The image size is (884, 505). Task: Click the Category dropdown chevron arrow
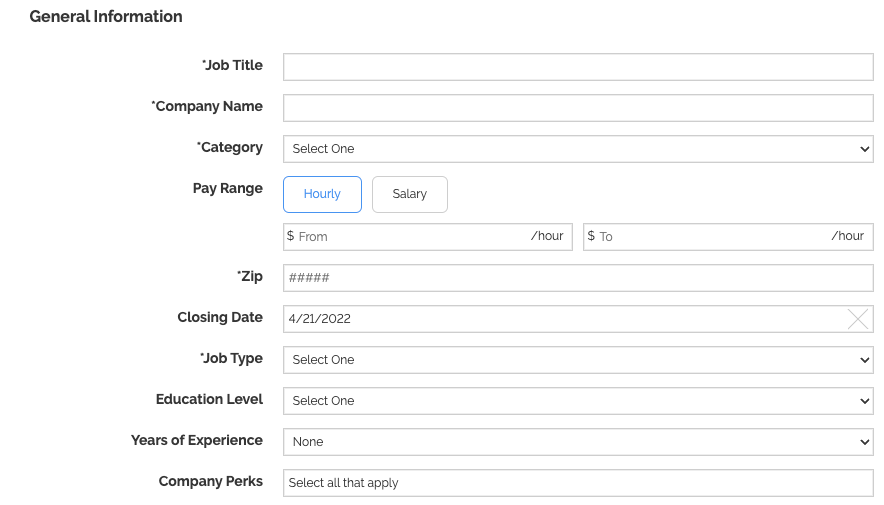pos(864,149)
